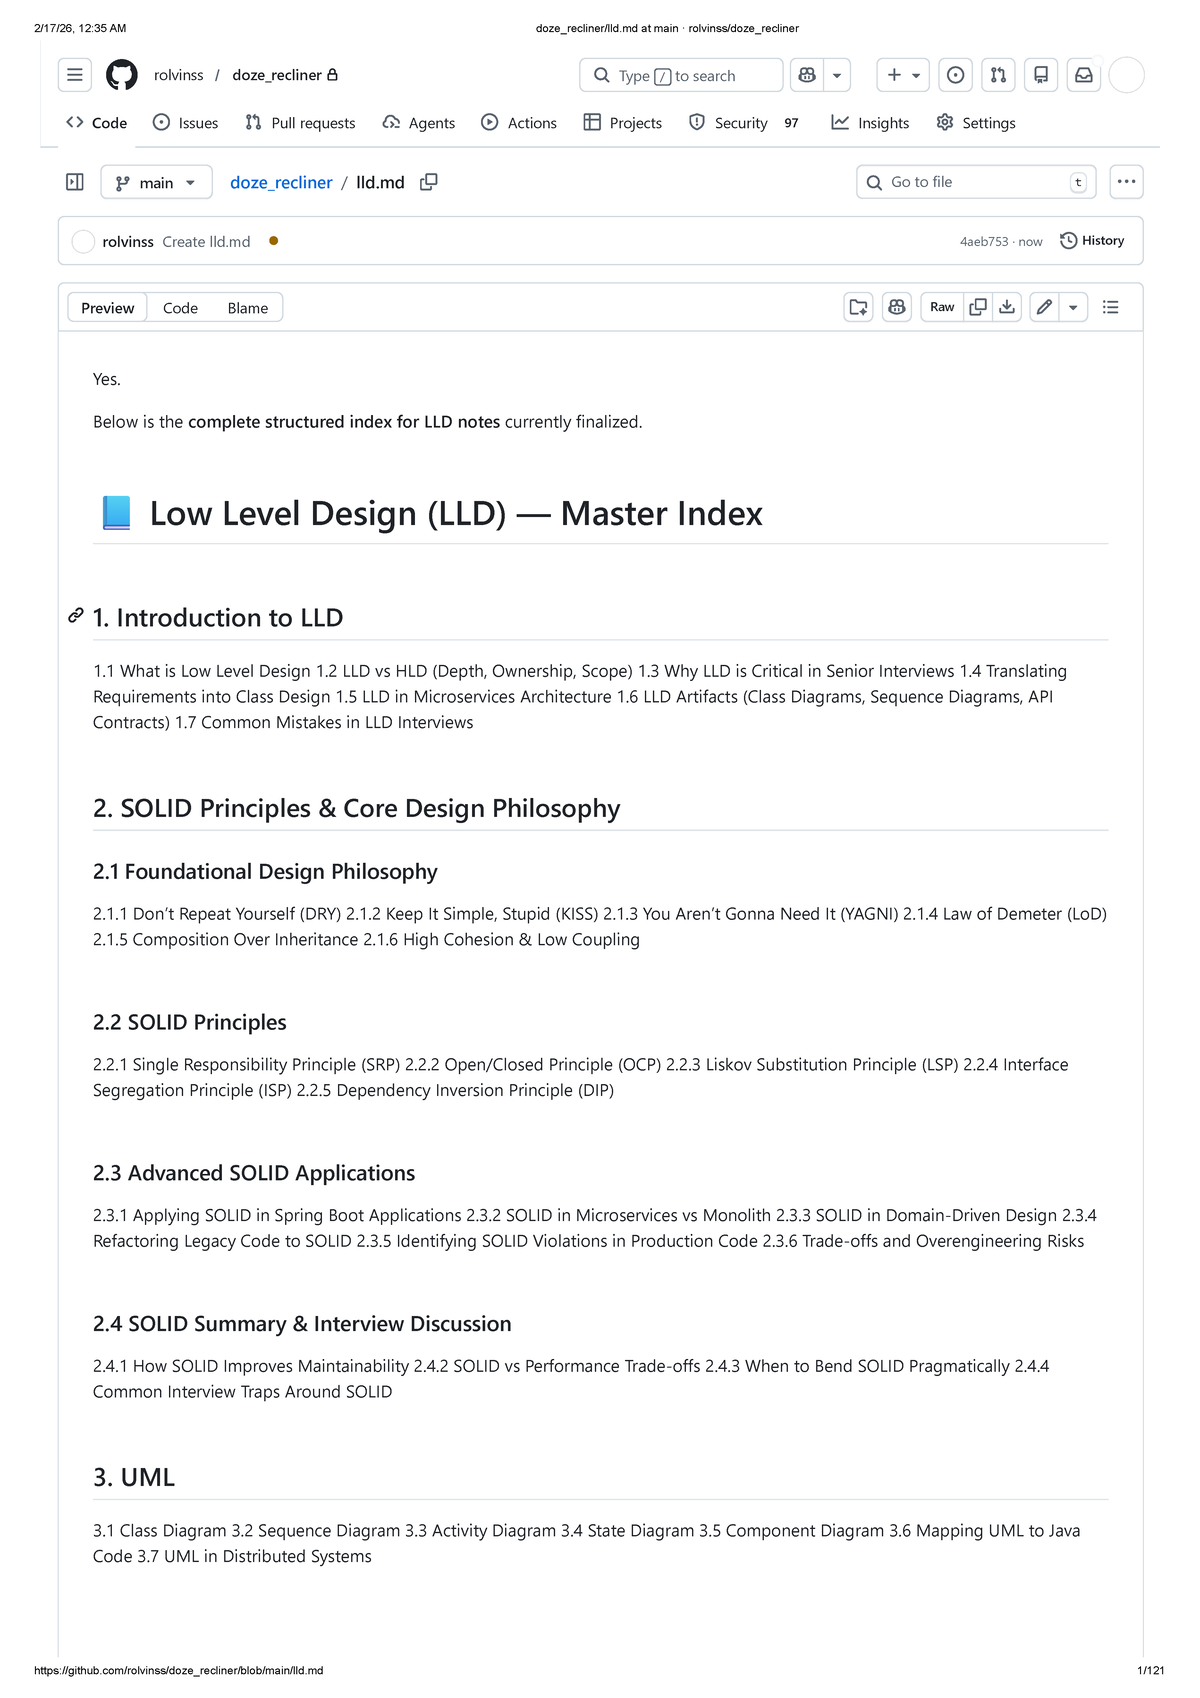Toggle the file tree side panel
Viewport: 1200px width, 1698px height.
(75, 182)
